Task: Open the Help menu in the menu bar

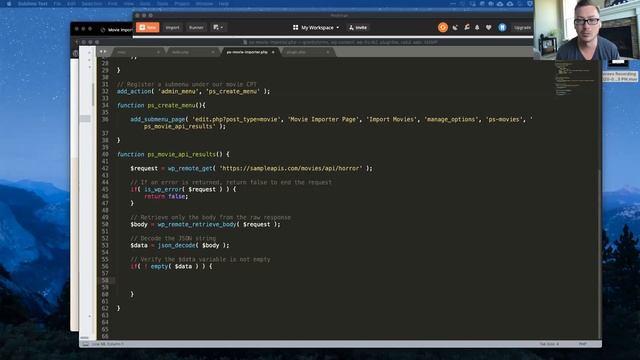Action: click(x=224, y=4)
